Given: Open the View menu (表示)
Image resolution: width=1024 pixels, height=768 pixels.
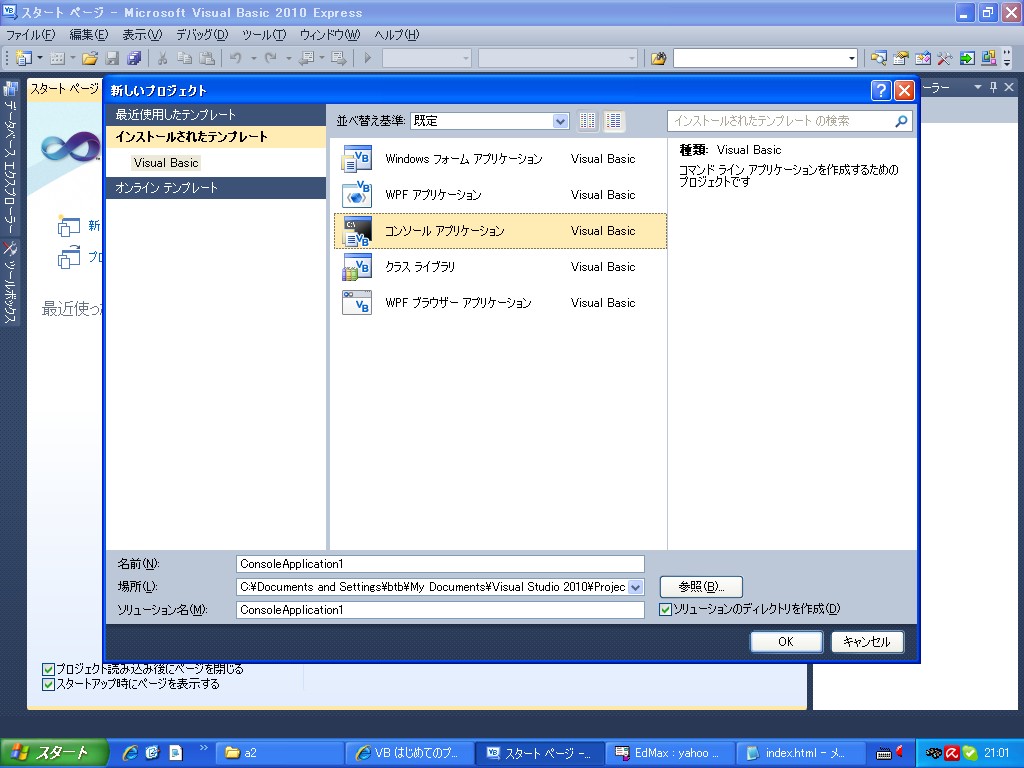Looking at the screenshot, I should [142, 35].
